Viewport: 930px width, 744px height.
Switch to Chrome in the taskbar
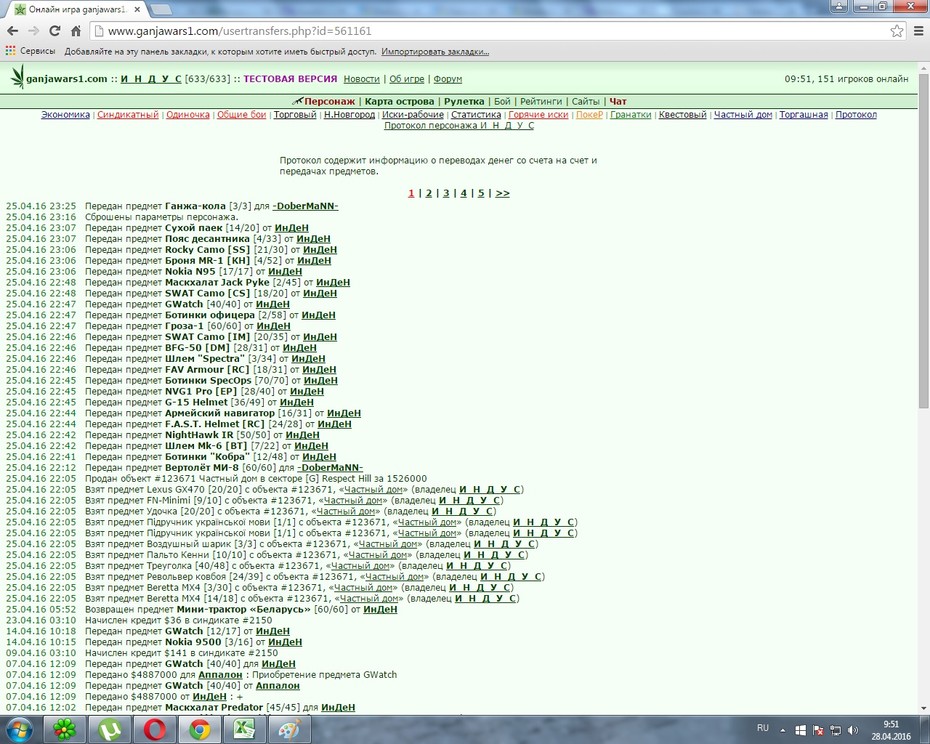point(199,729)
